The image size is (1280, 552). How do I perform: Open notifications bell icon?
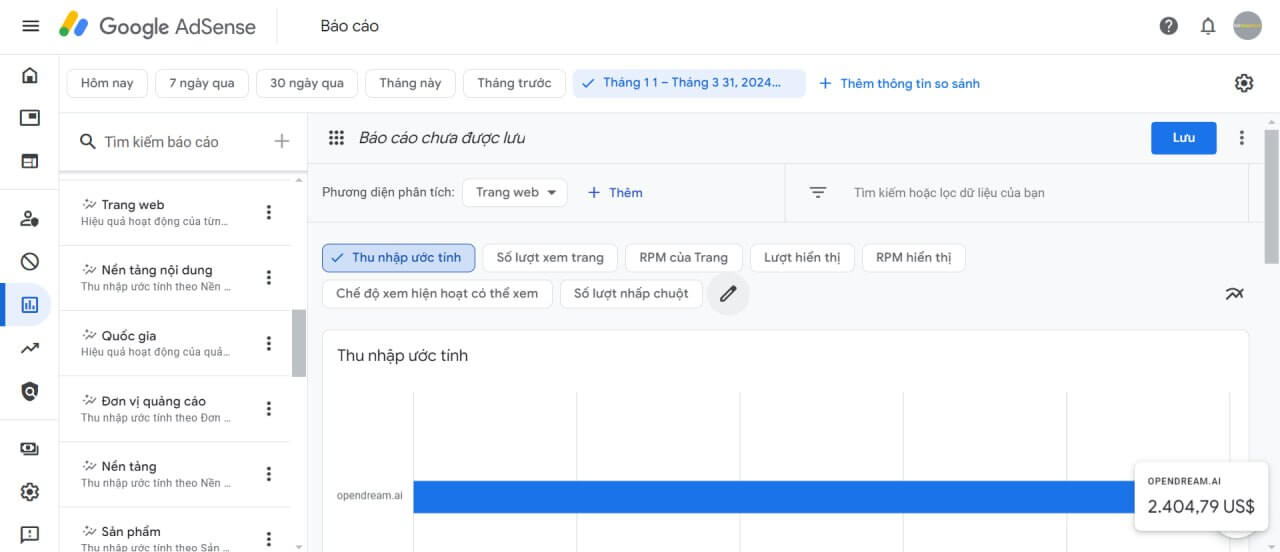coord(1208,26)
